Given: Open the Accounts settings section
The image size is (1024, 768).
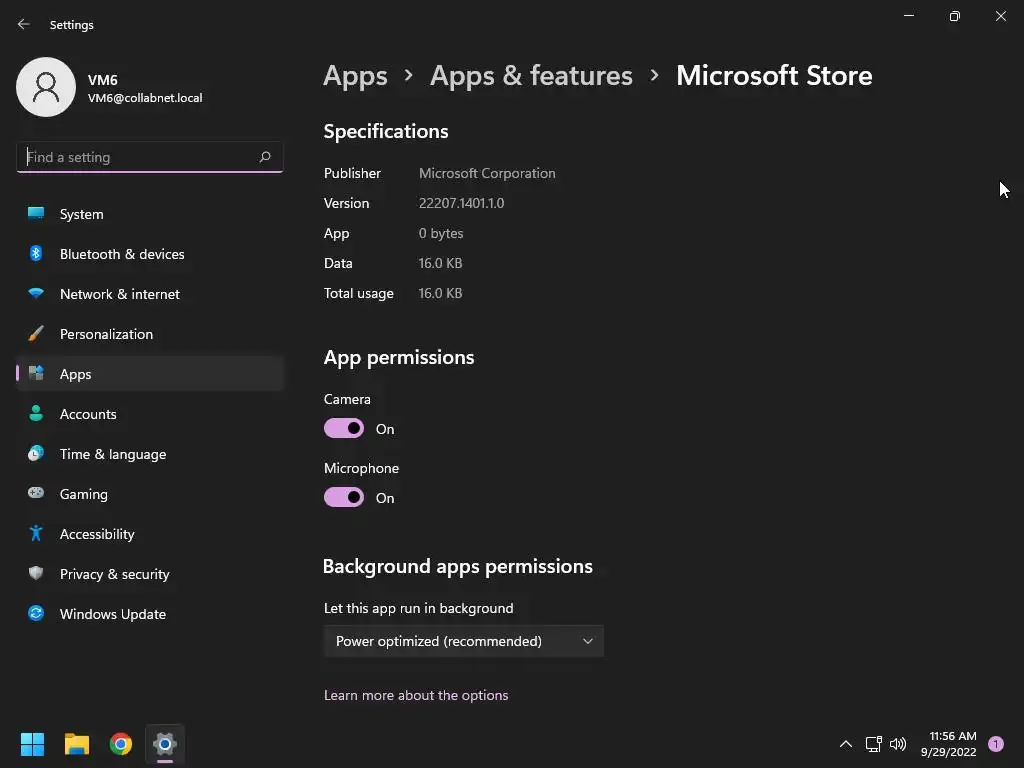Looking at the screenshot, I should click(88, 414).
